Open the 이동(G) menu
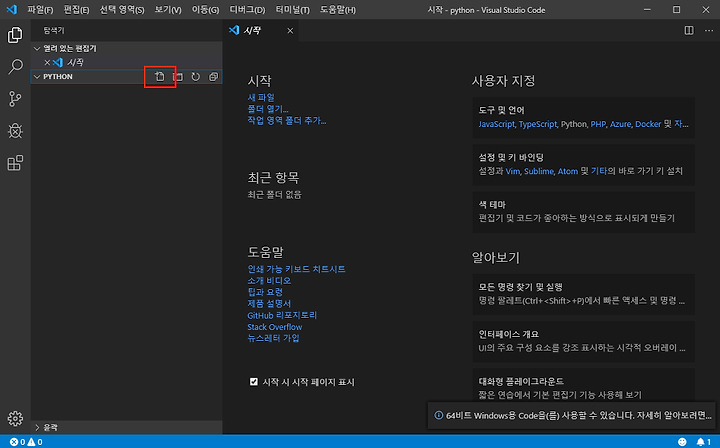The image size is (720, 448). point(205,10)
